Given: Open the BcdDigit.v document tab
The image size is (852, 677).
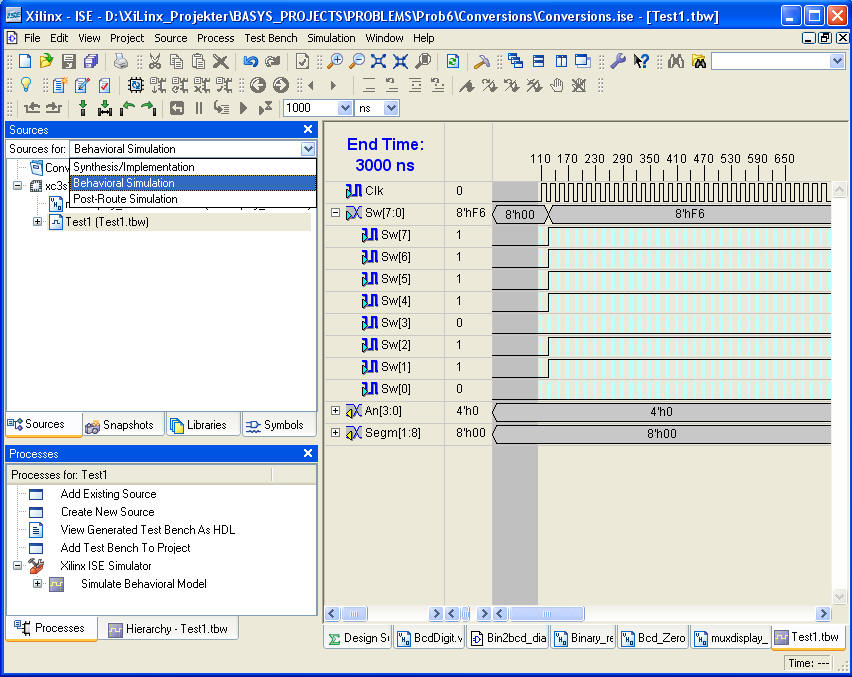Looking at the screenshot, I should (430, 638).
